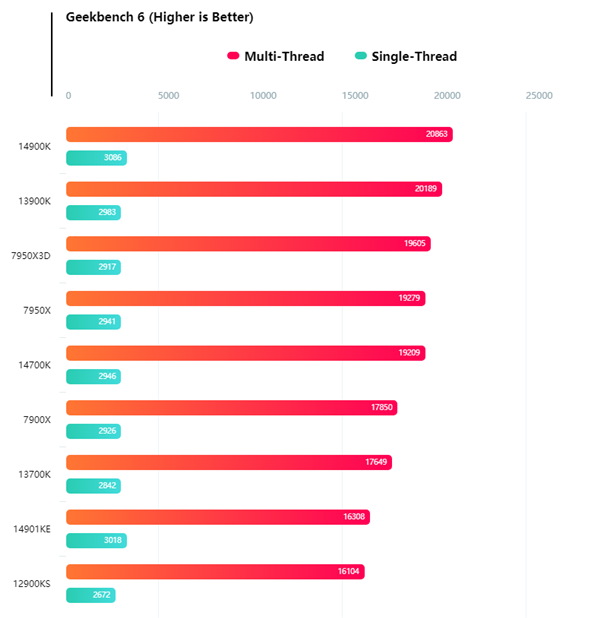The height and width of the screenshot is (618, 600).
Task: Click the 14901KE single-thread bar showing 3018
Action: click(96, 541)
